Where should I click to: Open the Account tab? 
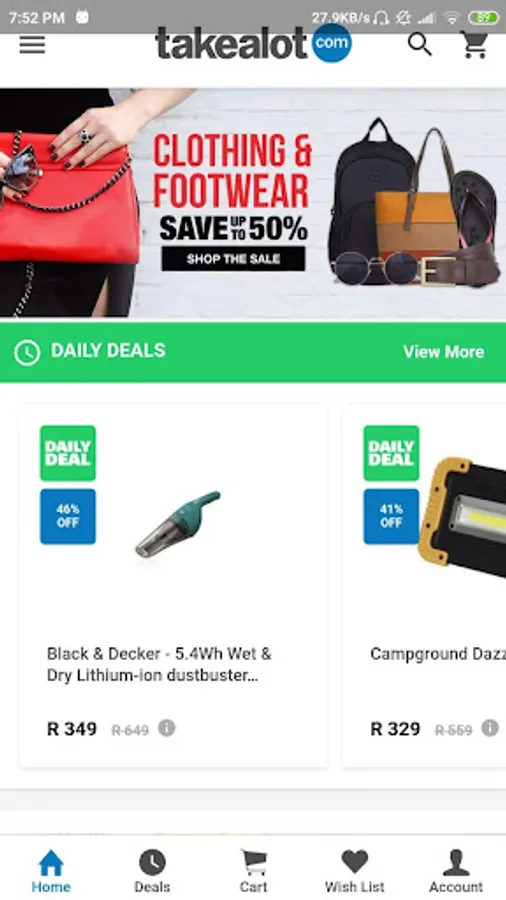456,871
